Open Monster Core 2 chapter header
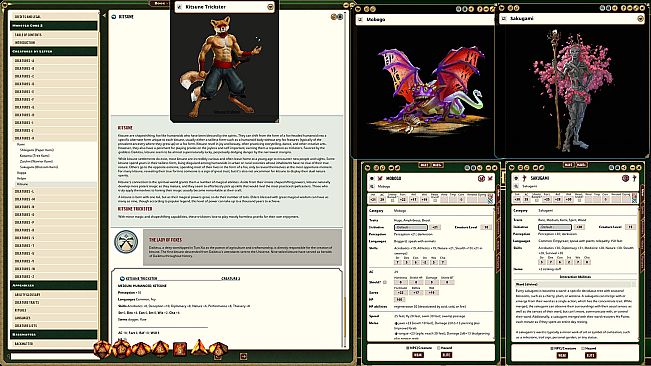This screenshot has width=651, height=366. 54,26
